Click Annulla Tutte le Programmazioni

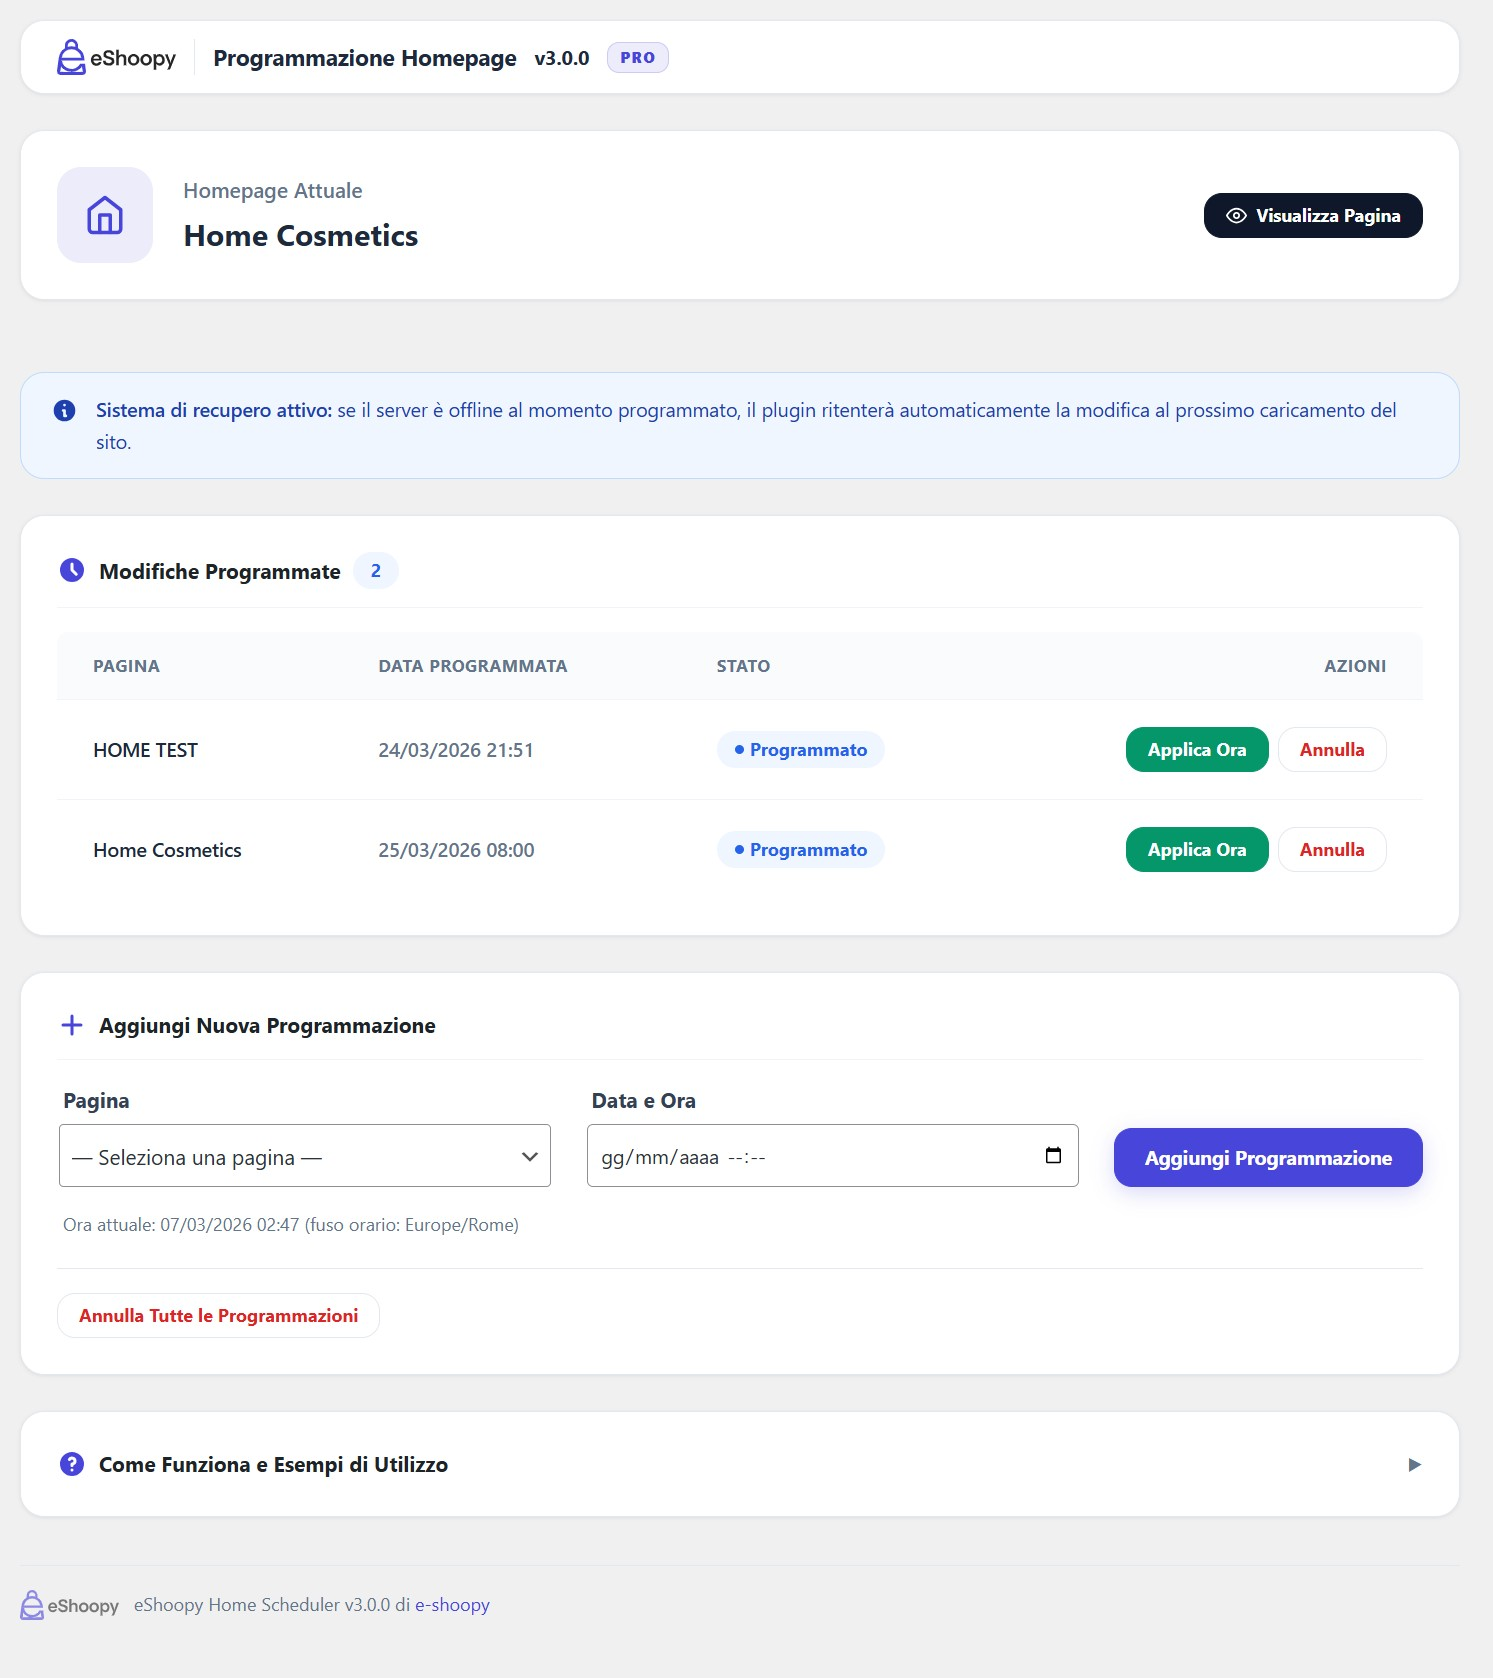pyautogui.click(x=218, y=1316)
